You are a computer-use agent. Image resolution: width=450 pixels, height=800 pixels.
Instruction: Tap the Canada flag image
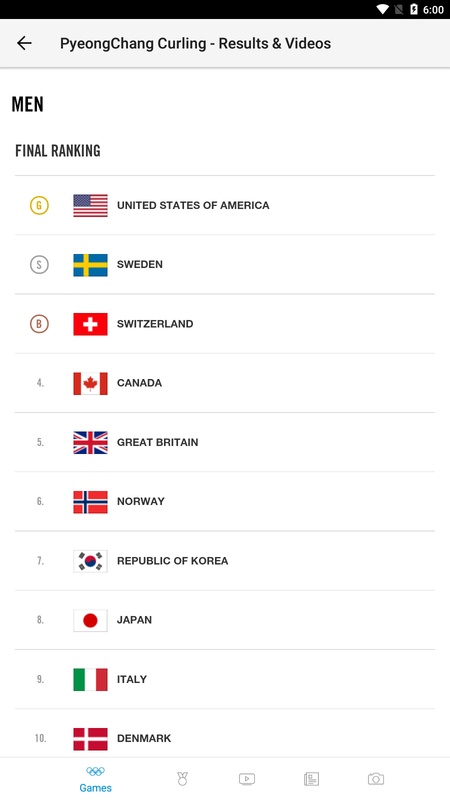(x=90, y=383)
